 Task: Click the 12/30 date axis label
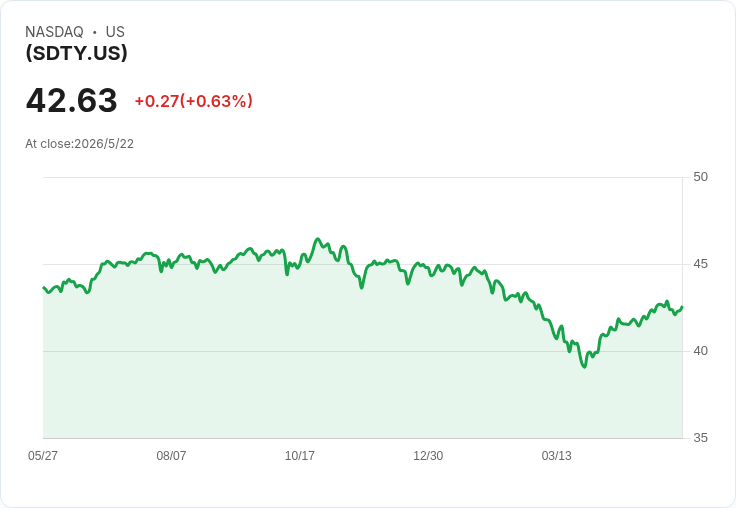pos(428,456)
